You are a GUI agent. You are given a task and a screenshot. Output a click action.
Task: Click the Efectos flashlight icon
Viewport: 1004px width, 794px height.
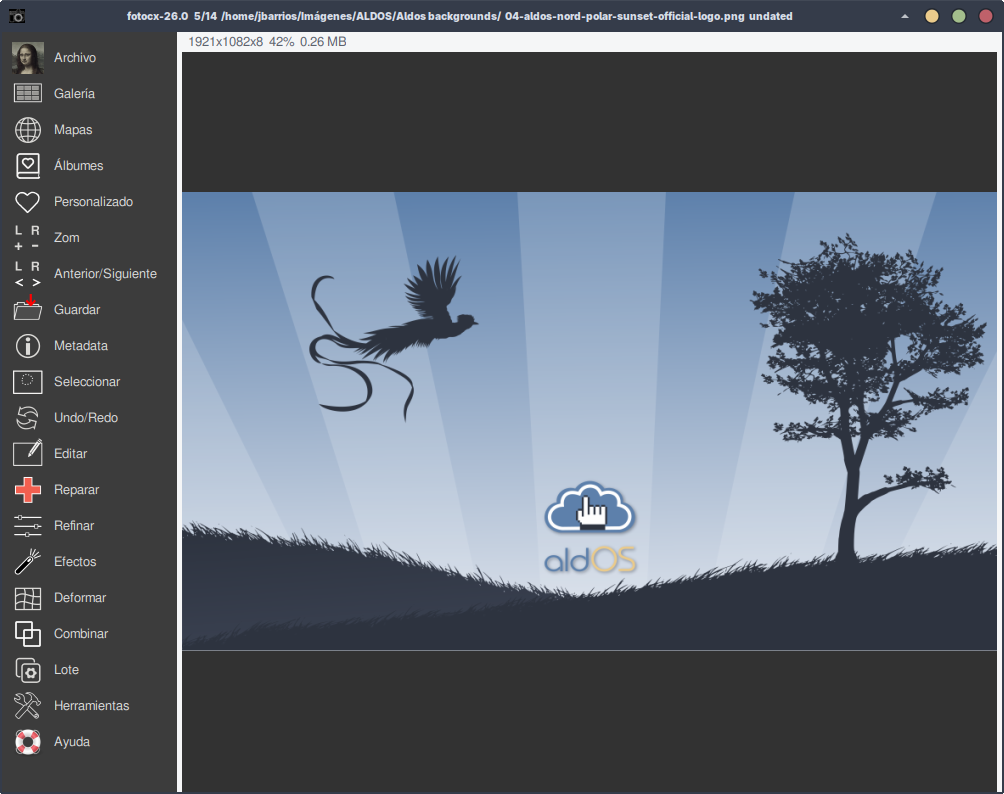pos(28,562)
